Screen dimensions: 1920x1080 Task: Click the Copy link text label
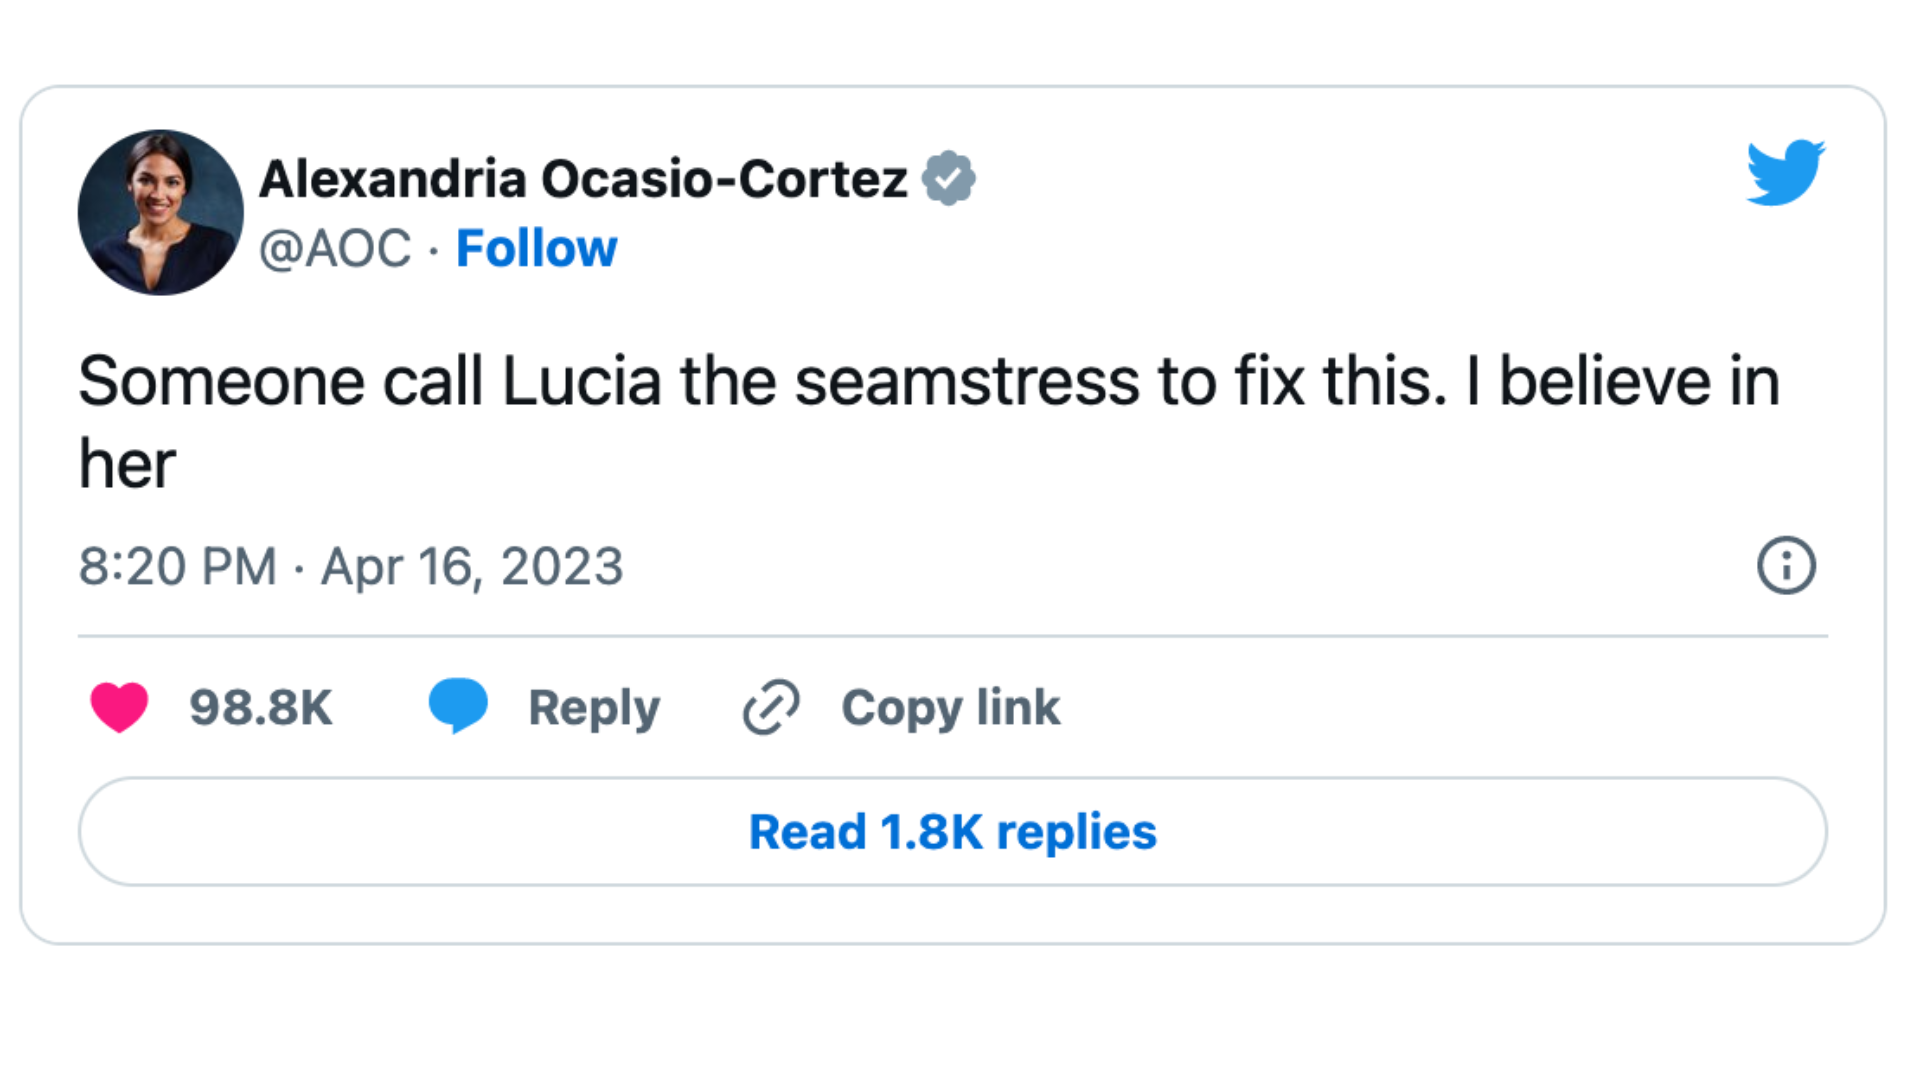coord(950,708)
